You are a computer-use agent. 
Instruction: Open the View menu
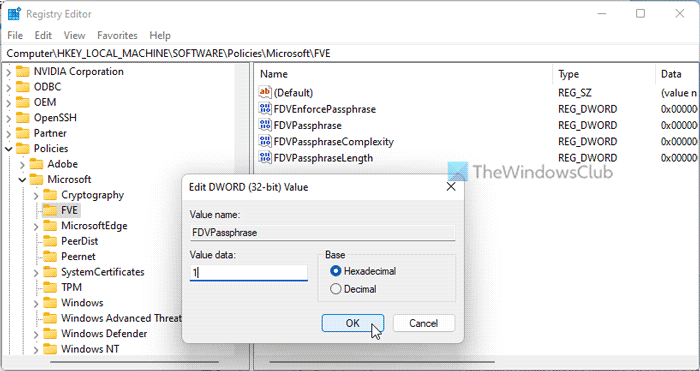74,35
